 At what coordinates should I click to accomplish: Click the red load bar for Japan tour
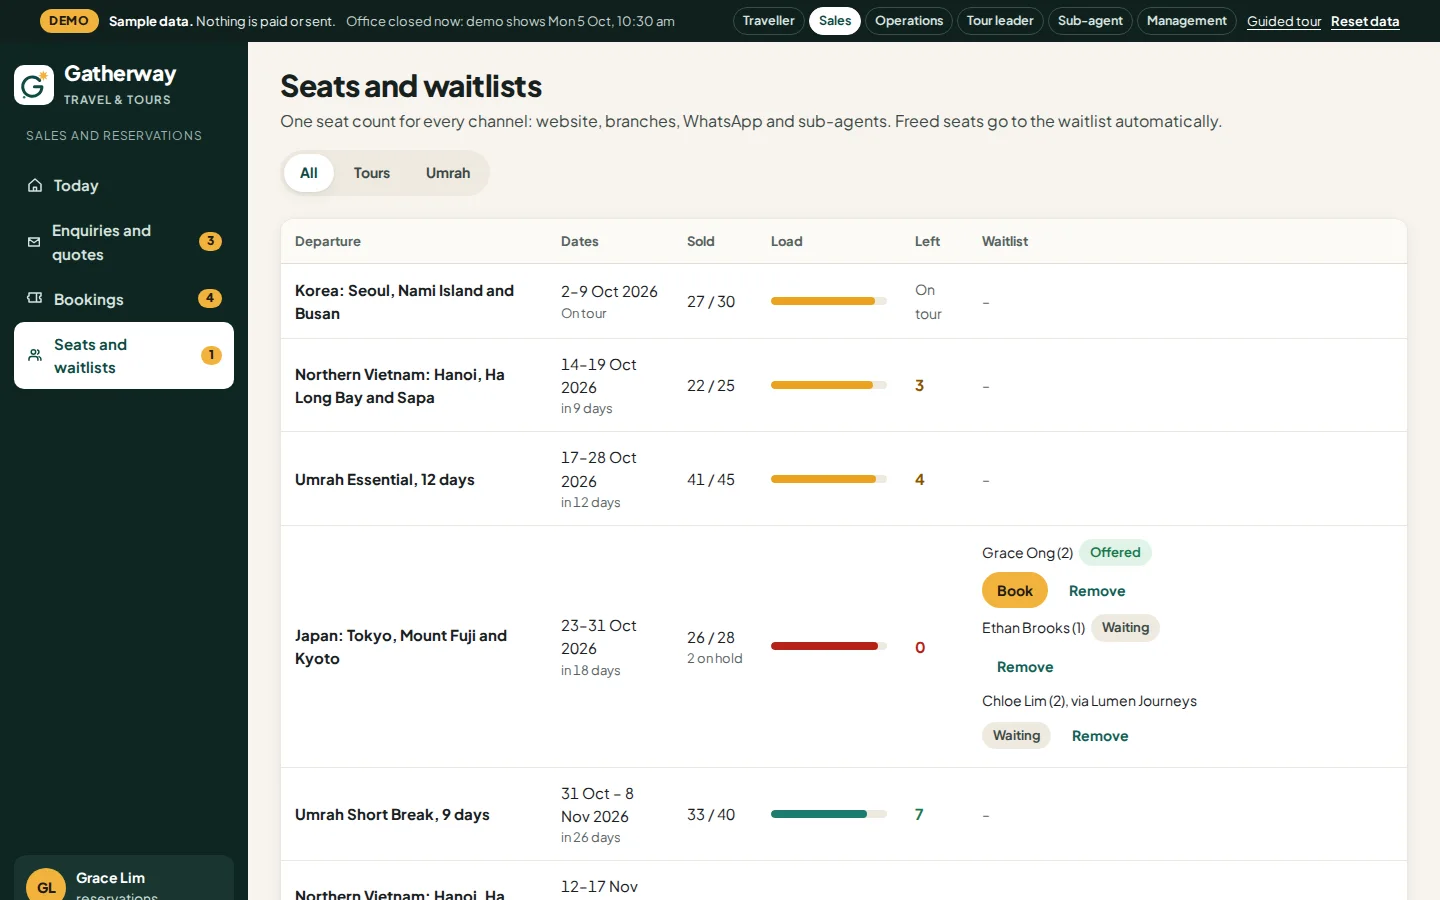[x=829, y=646]
